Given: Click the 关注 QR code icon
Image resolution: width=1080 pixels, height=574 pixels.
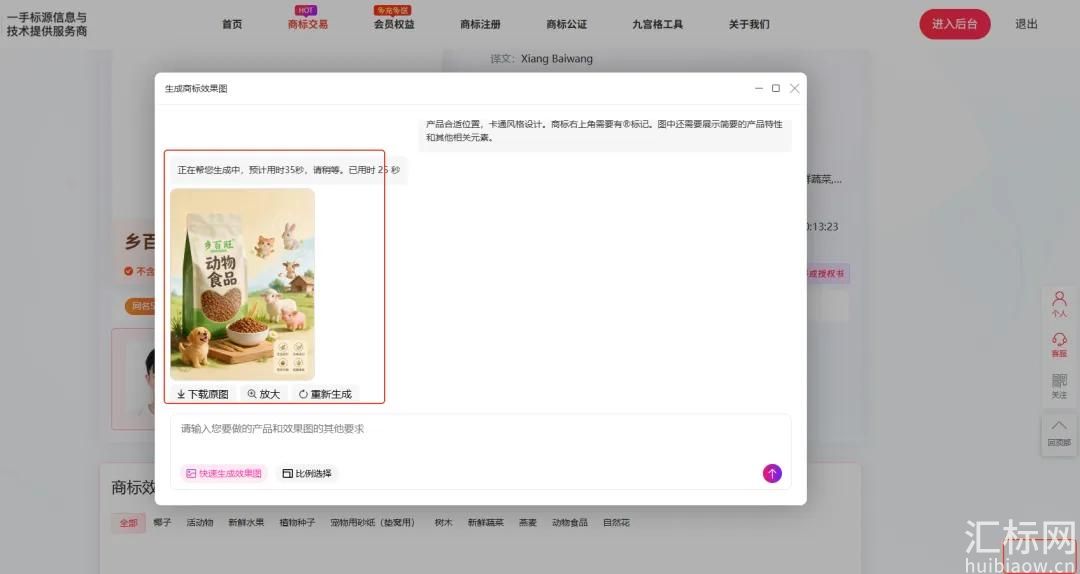Looking at the screenshot, I should [1059, 386].
